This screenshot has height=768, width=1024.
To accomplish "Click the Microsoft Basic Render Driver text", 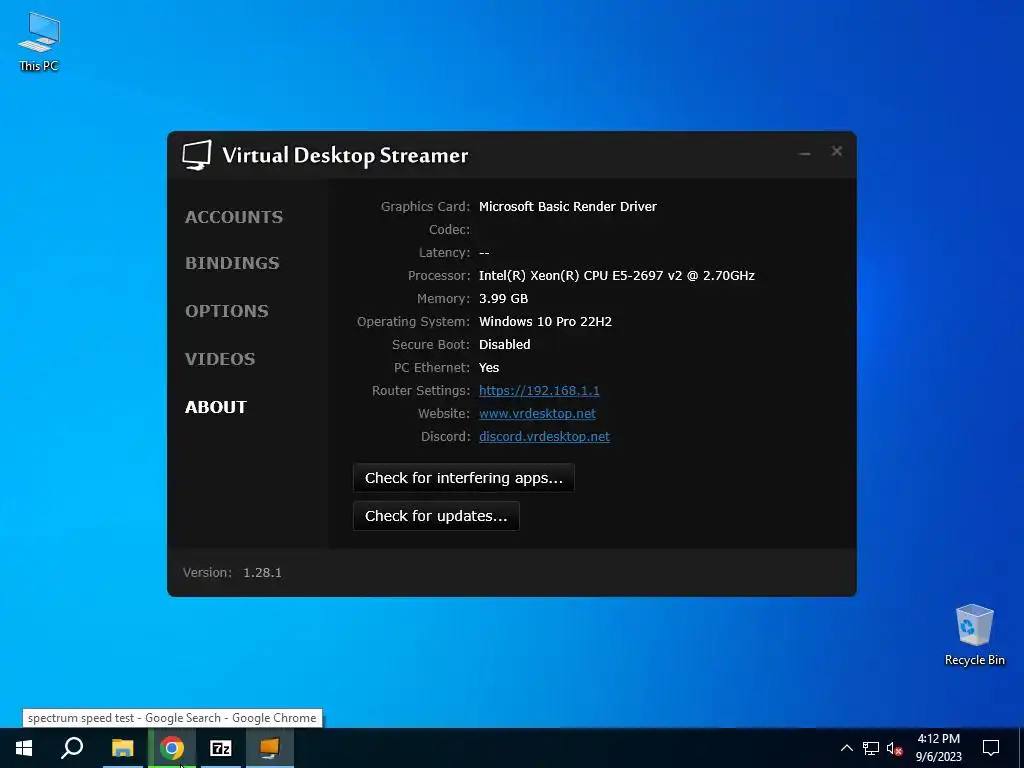I will (568, 206).
